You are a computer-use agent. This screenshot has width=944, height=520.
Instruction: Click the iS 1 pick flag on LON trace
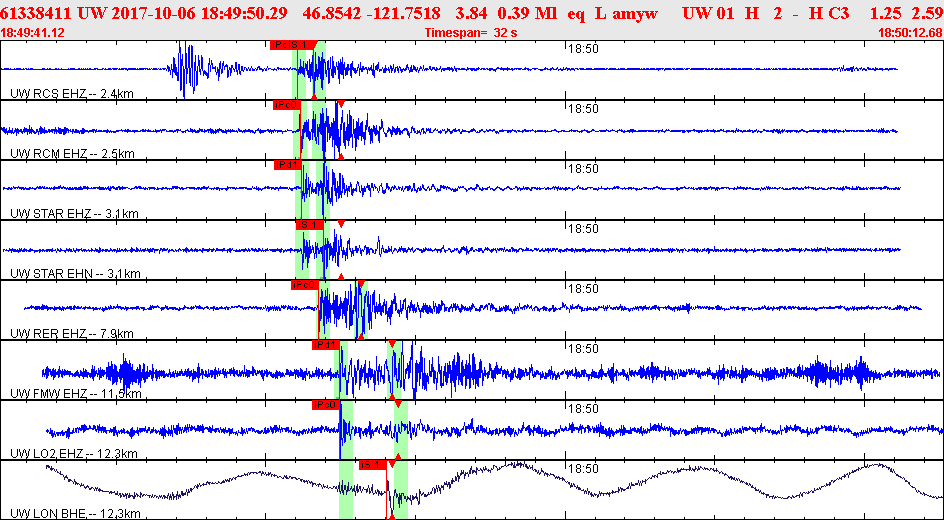(371, 465)
